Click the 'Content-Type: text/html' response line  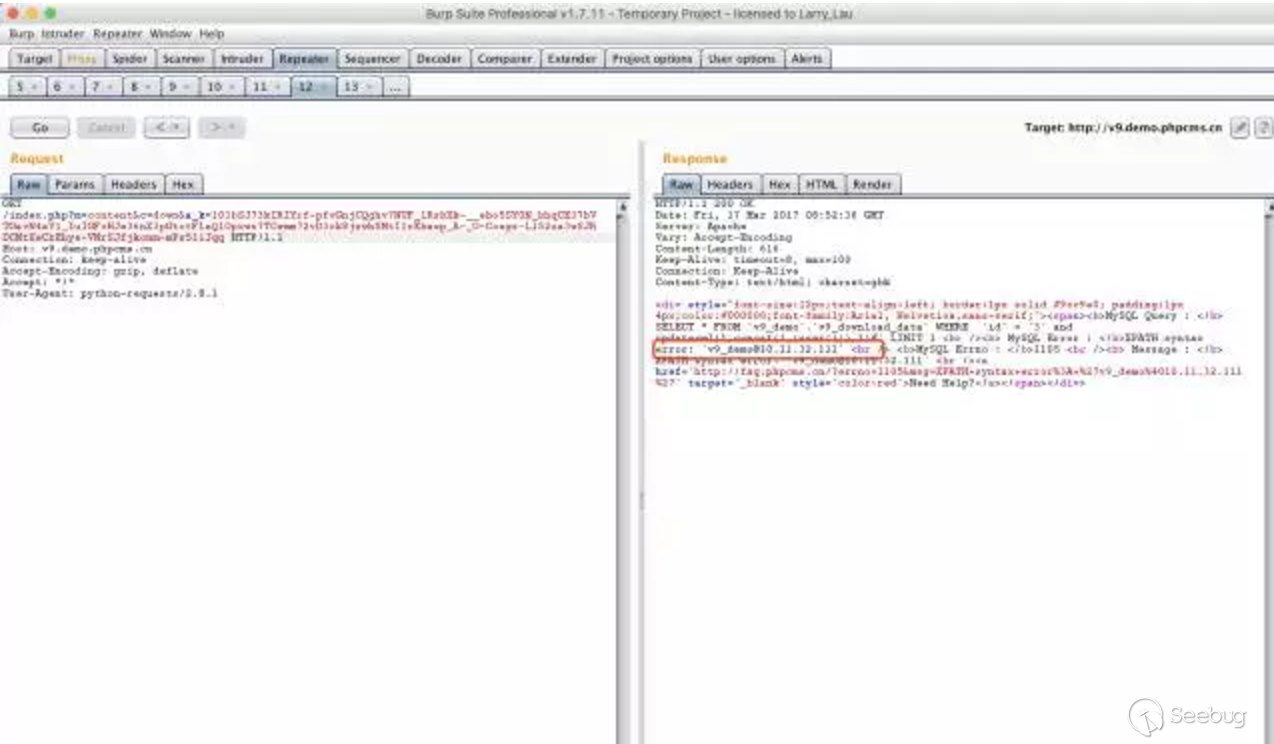click(x=772, y=282)
